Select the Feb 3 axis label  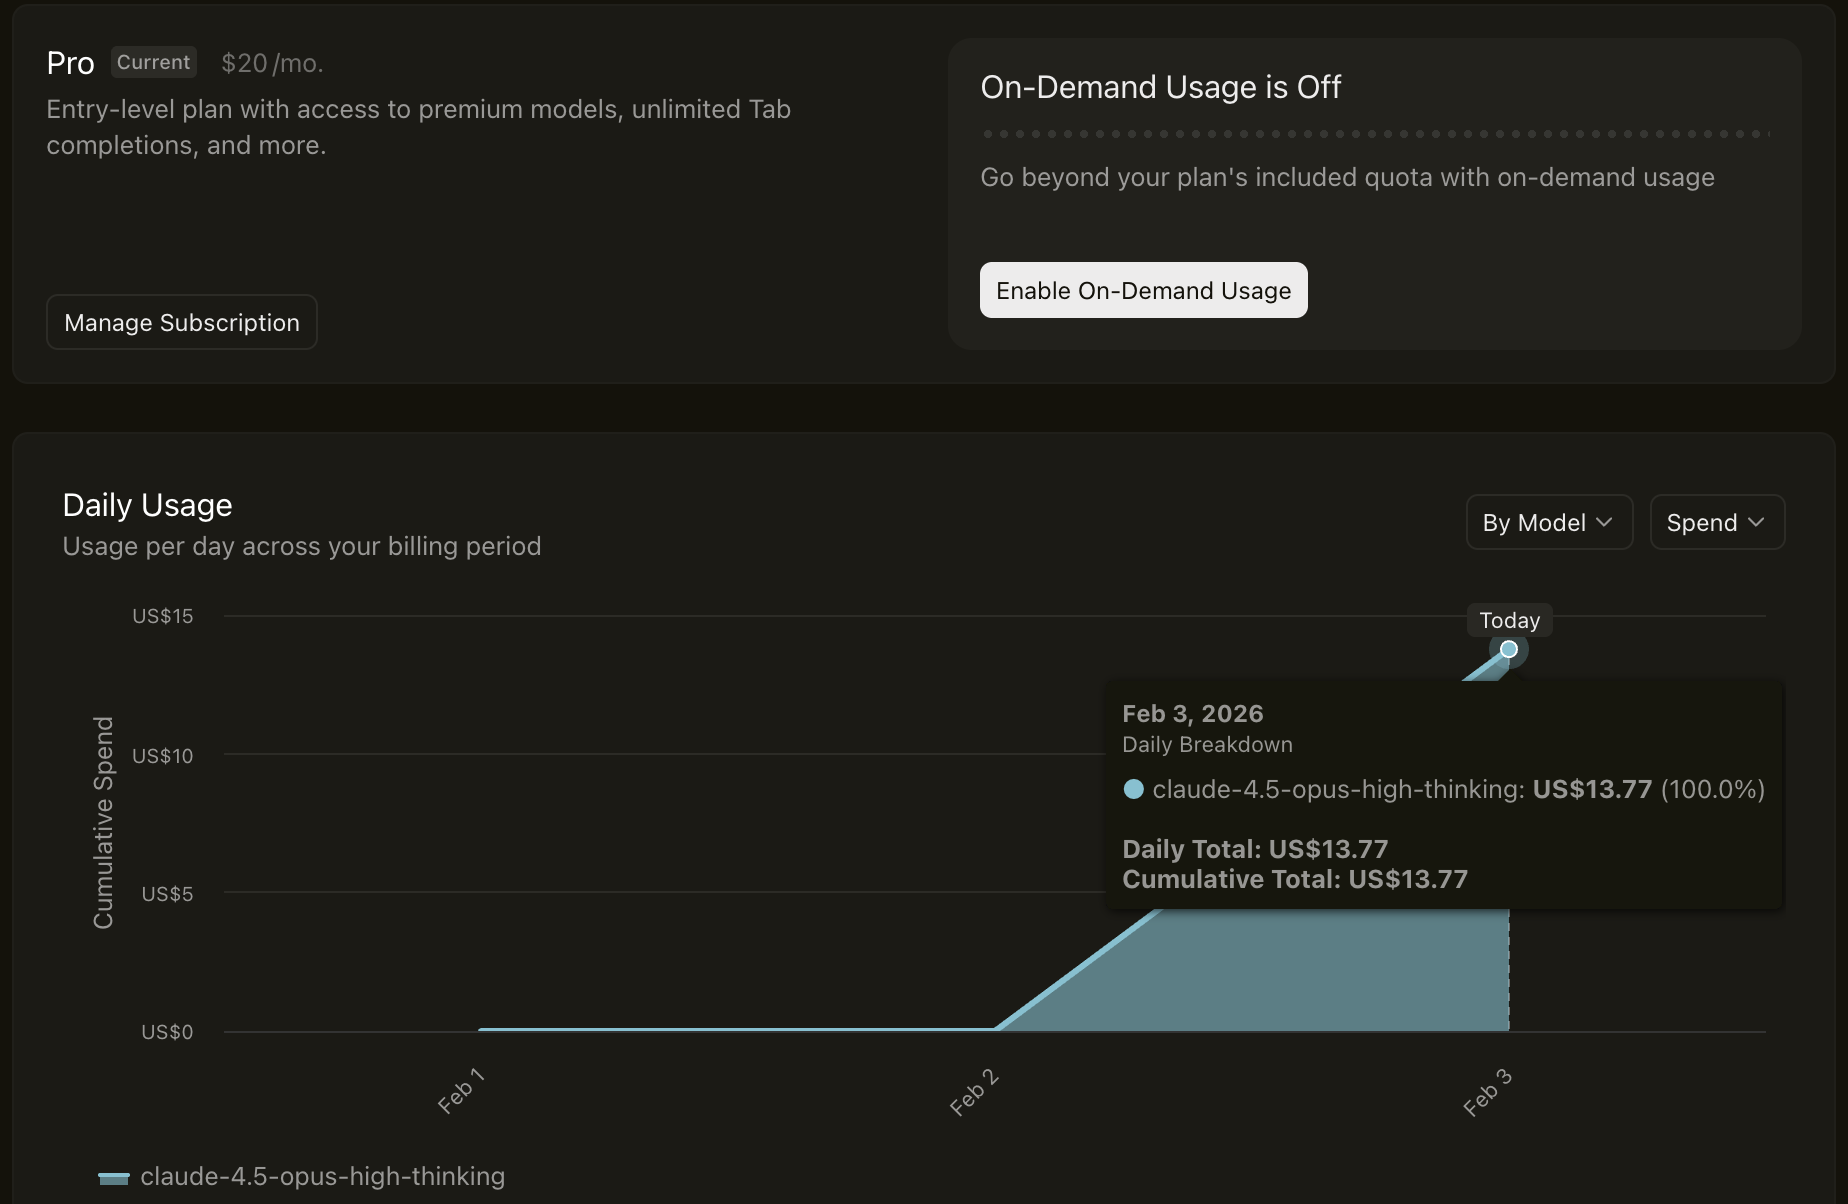click(x=1487, y=1091)
